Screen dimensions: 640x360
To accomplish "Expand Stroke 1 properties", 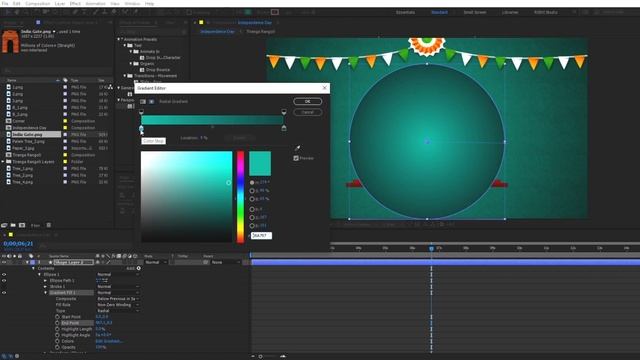I will coord(45,287).
